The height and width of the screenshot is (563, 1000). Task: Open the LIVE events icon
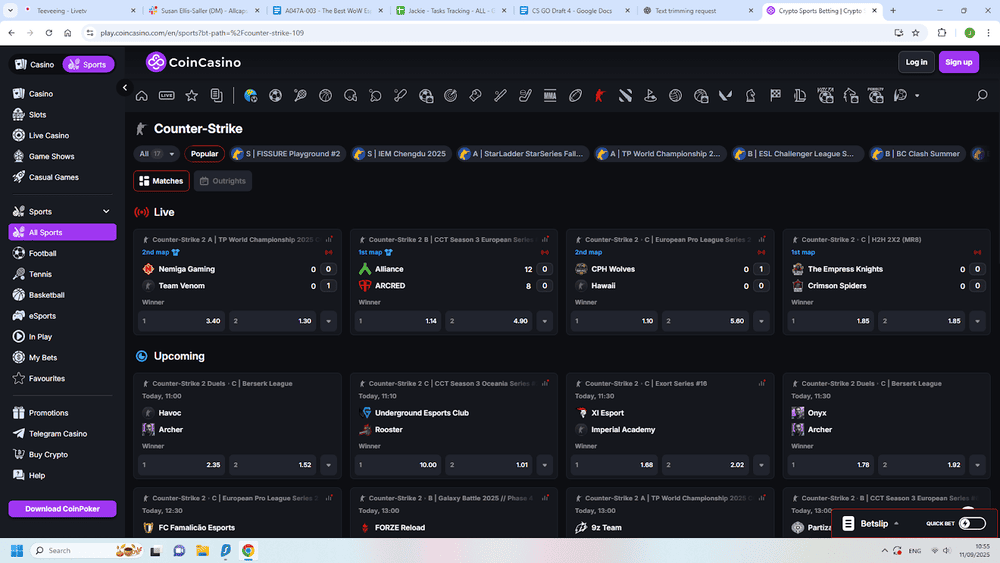[x=166, y=96]
